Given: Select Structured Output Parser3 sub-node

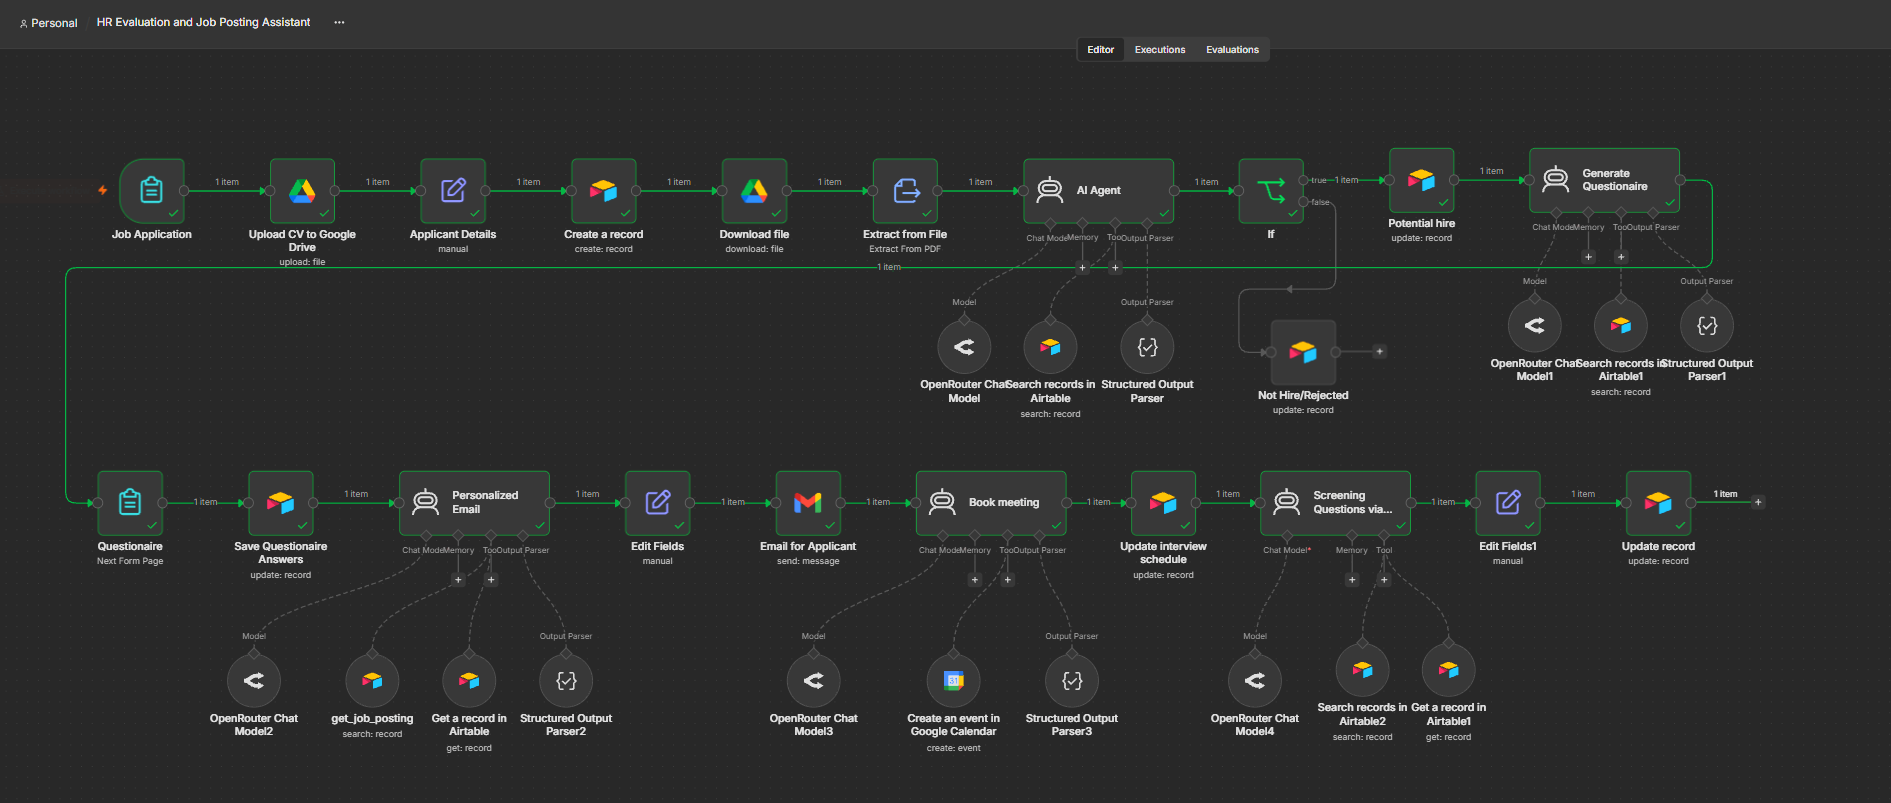Looking at the screenshot, I should pos(1072,681).
